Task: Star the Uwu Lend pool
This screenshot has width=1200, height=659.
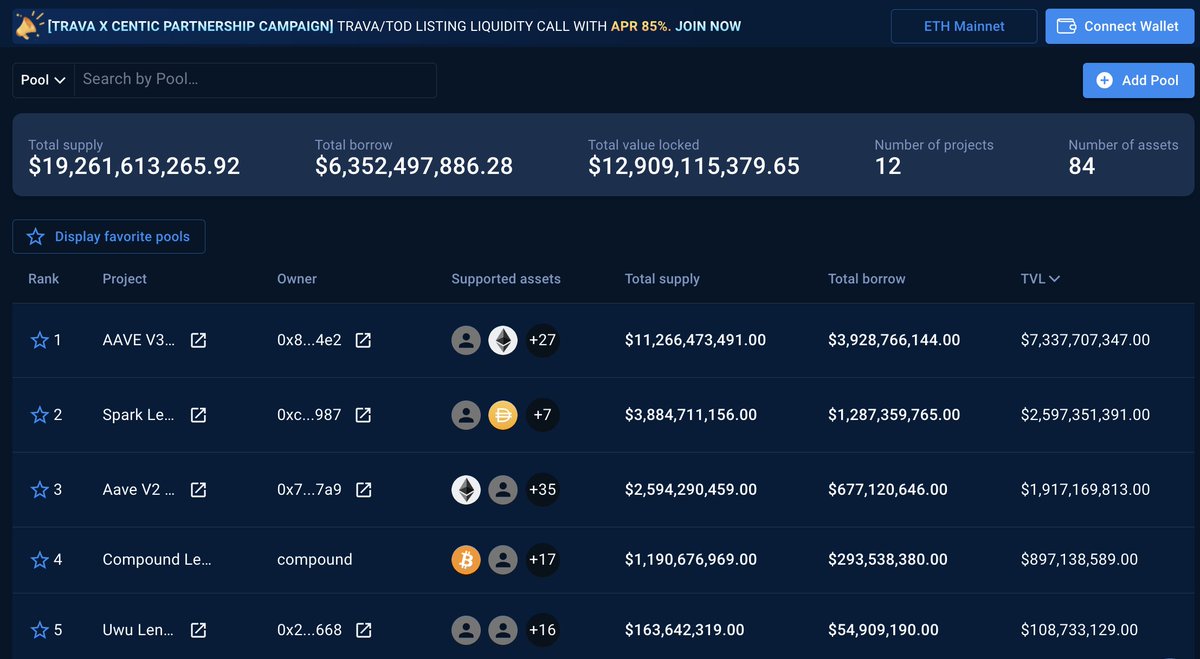Action: tap(40, 629)
